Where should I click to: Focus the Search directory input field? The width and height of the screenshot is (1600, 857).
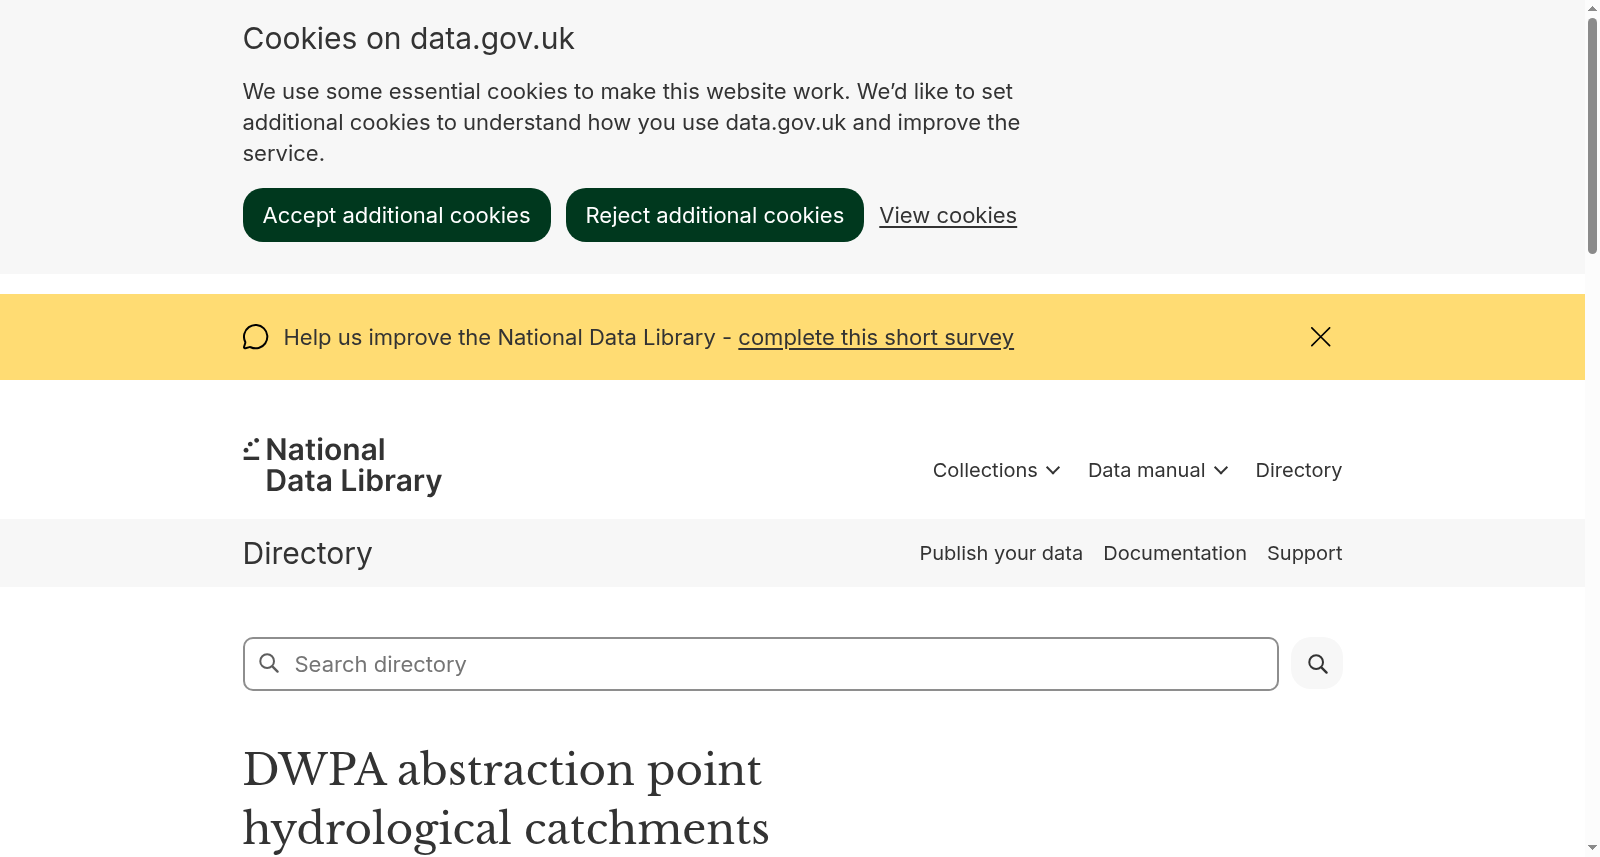point(761,664)
